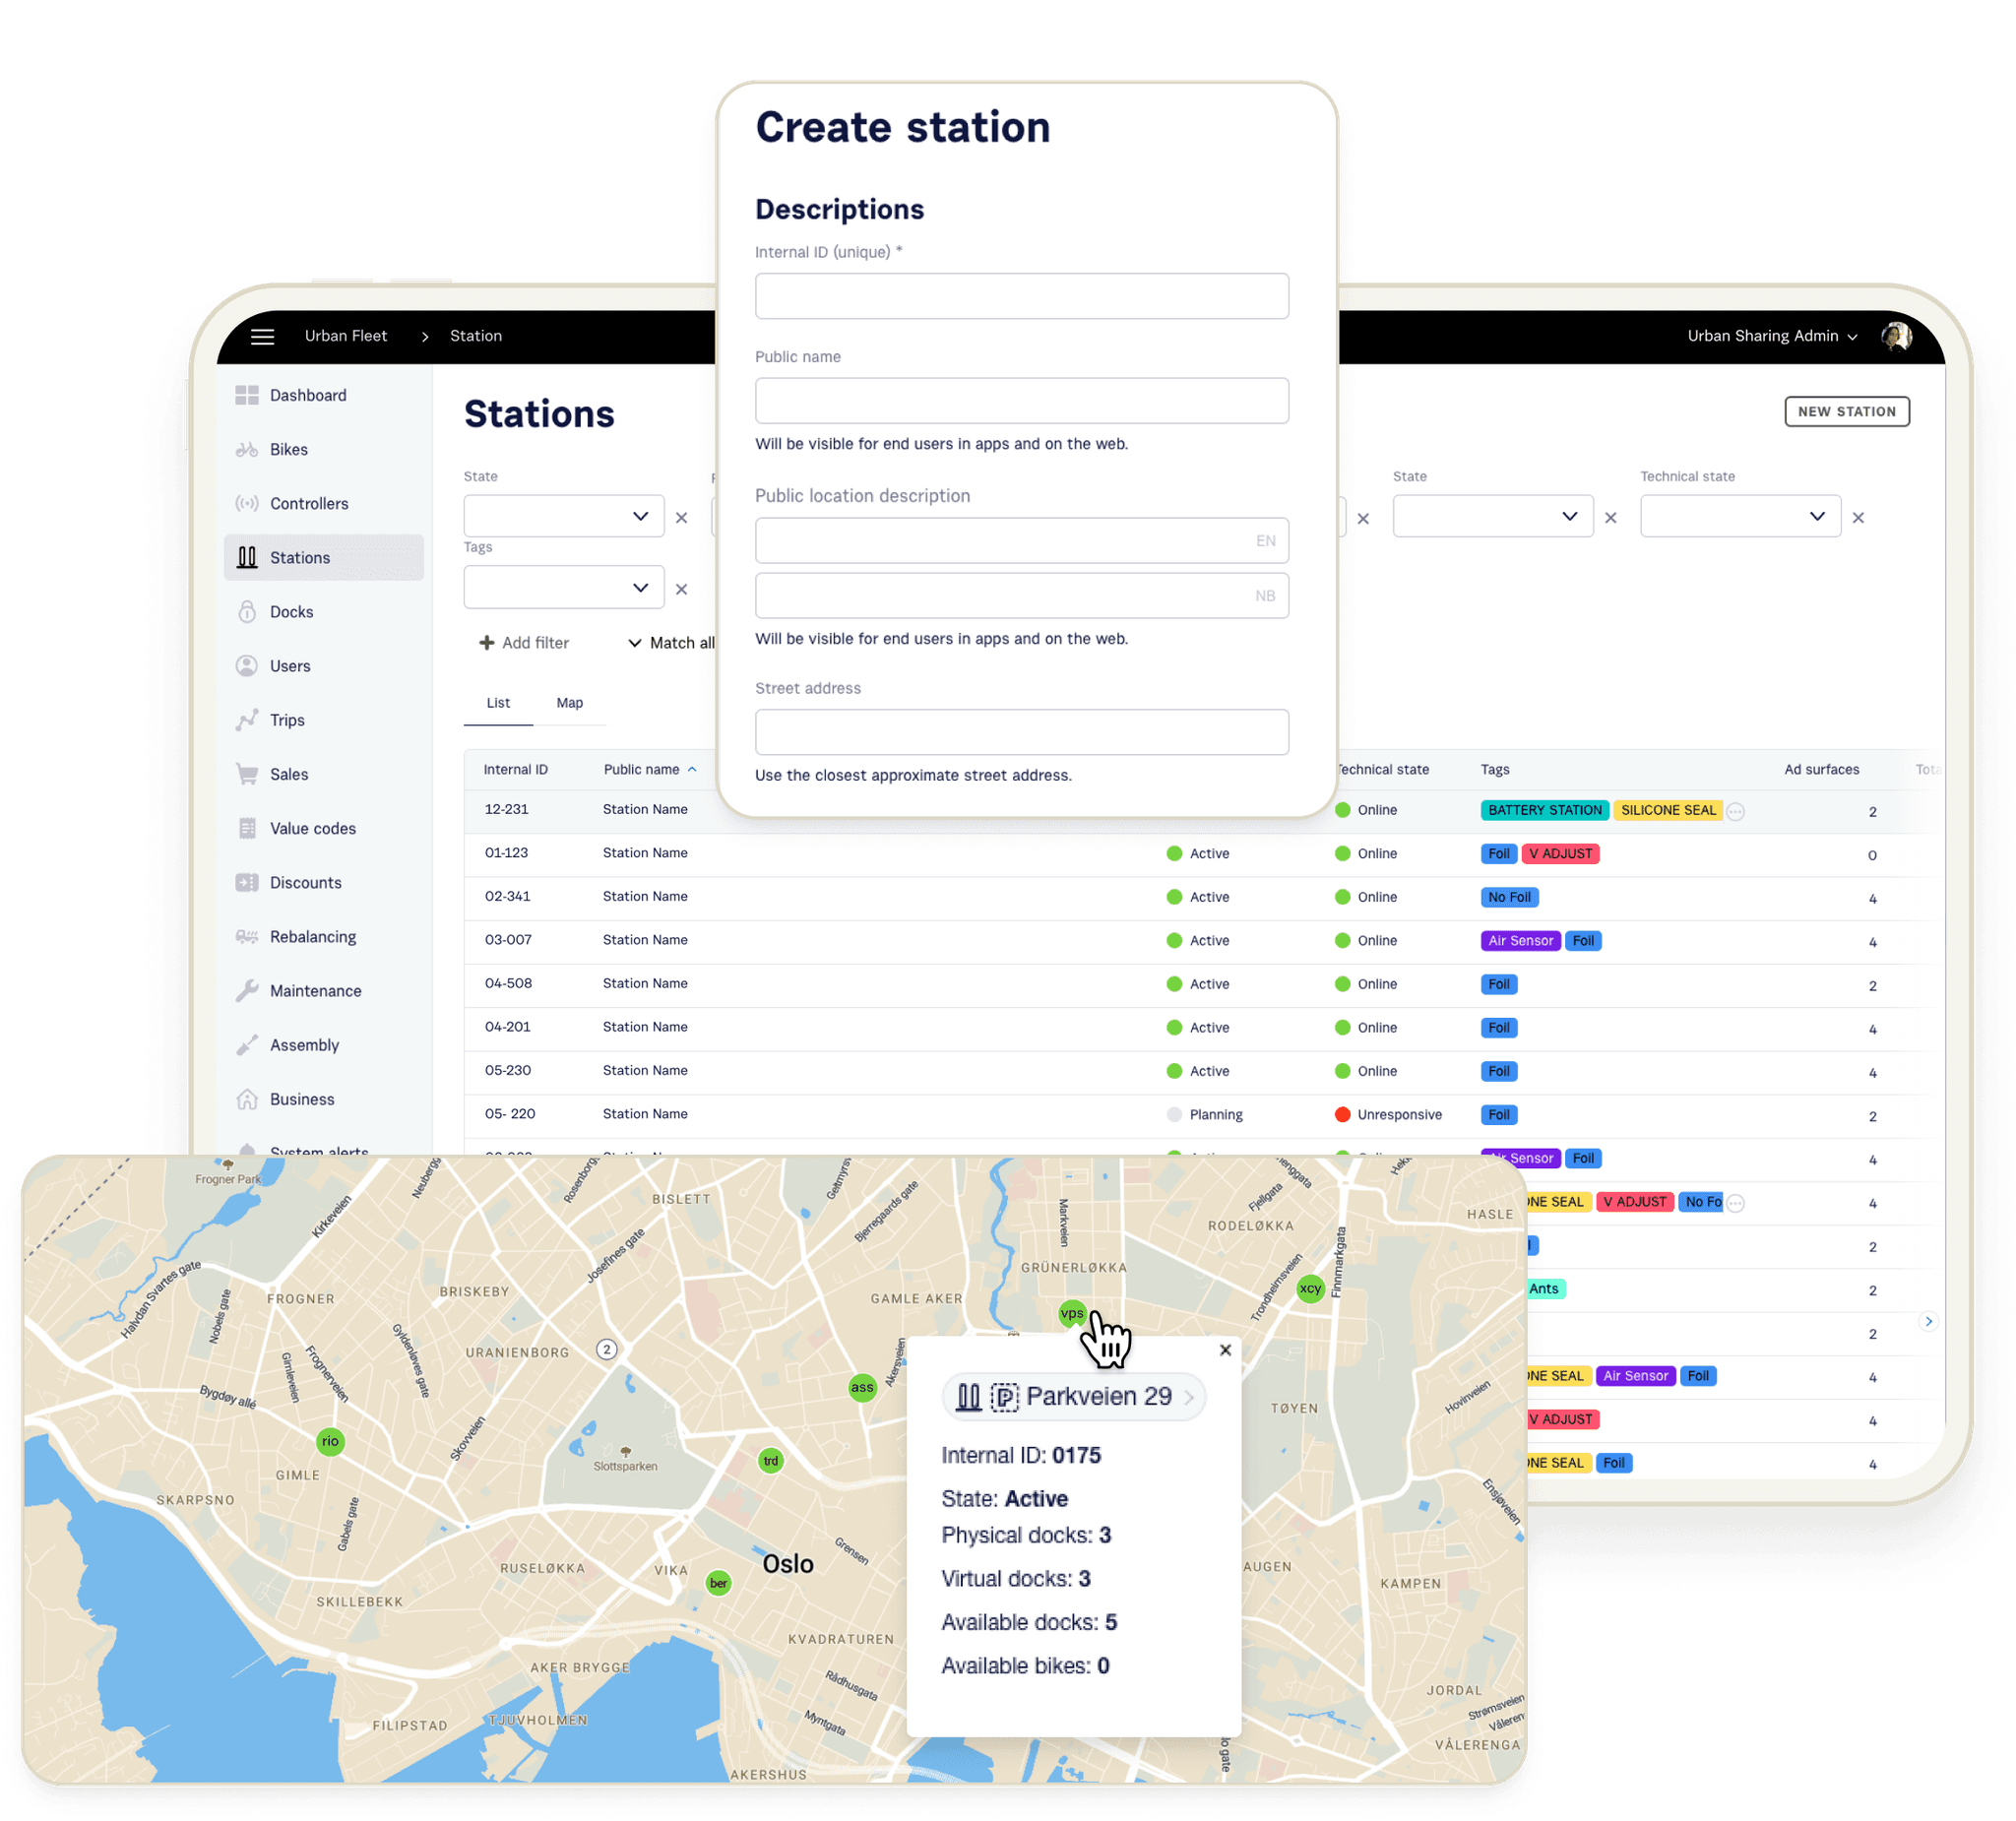Click the Business sidebar icon
This screenshot has width=2016, height=1821.
click(x=247, y=1099)
